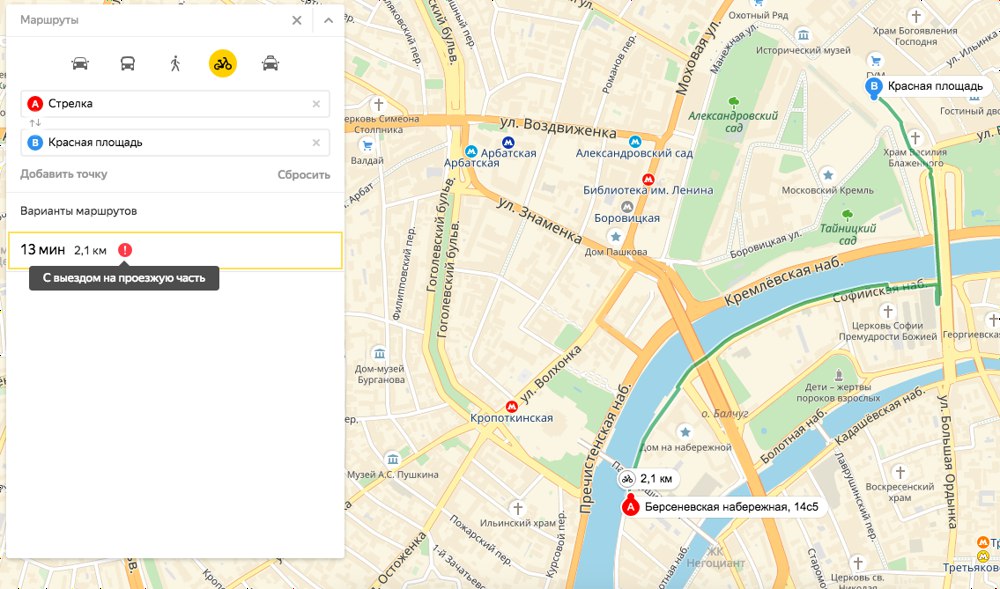Screen dimensions: 1000x589
Task: Click Добавить точку link
Action: click(x=64, y=174)
